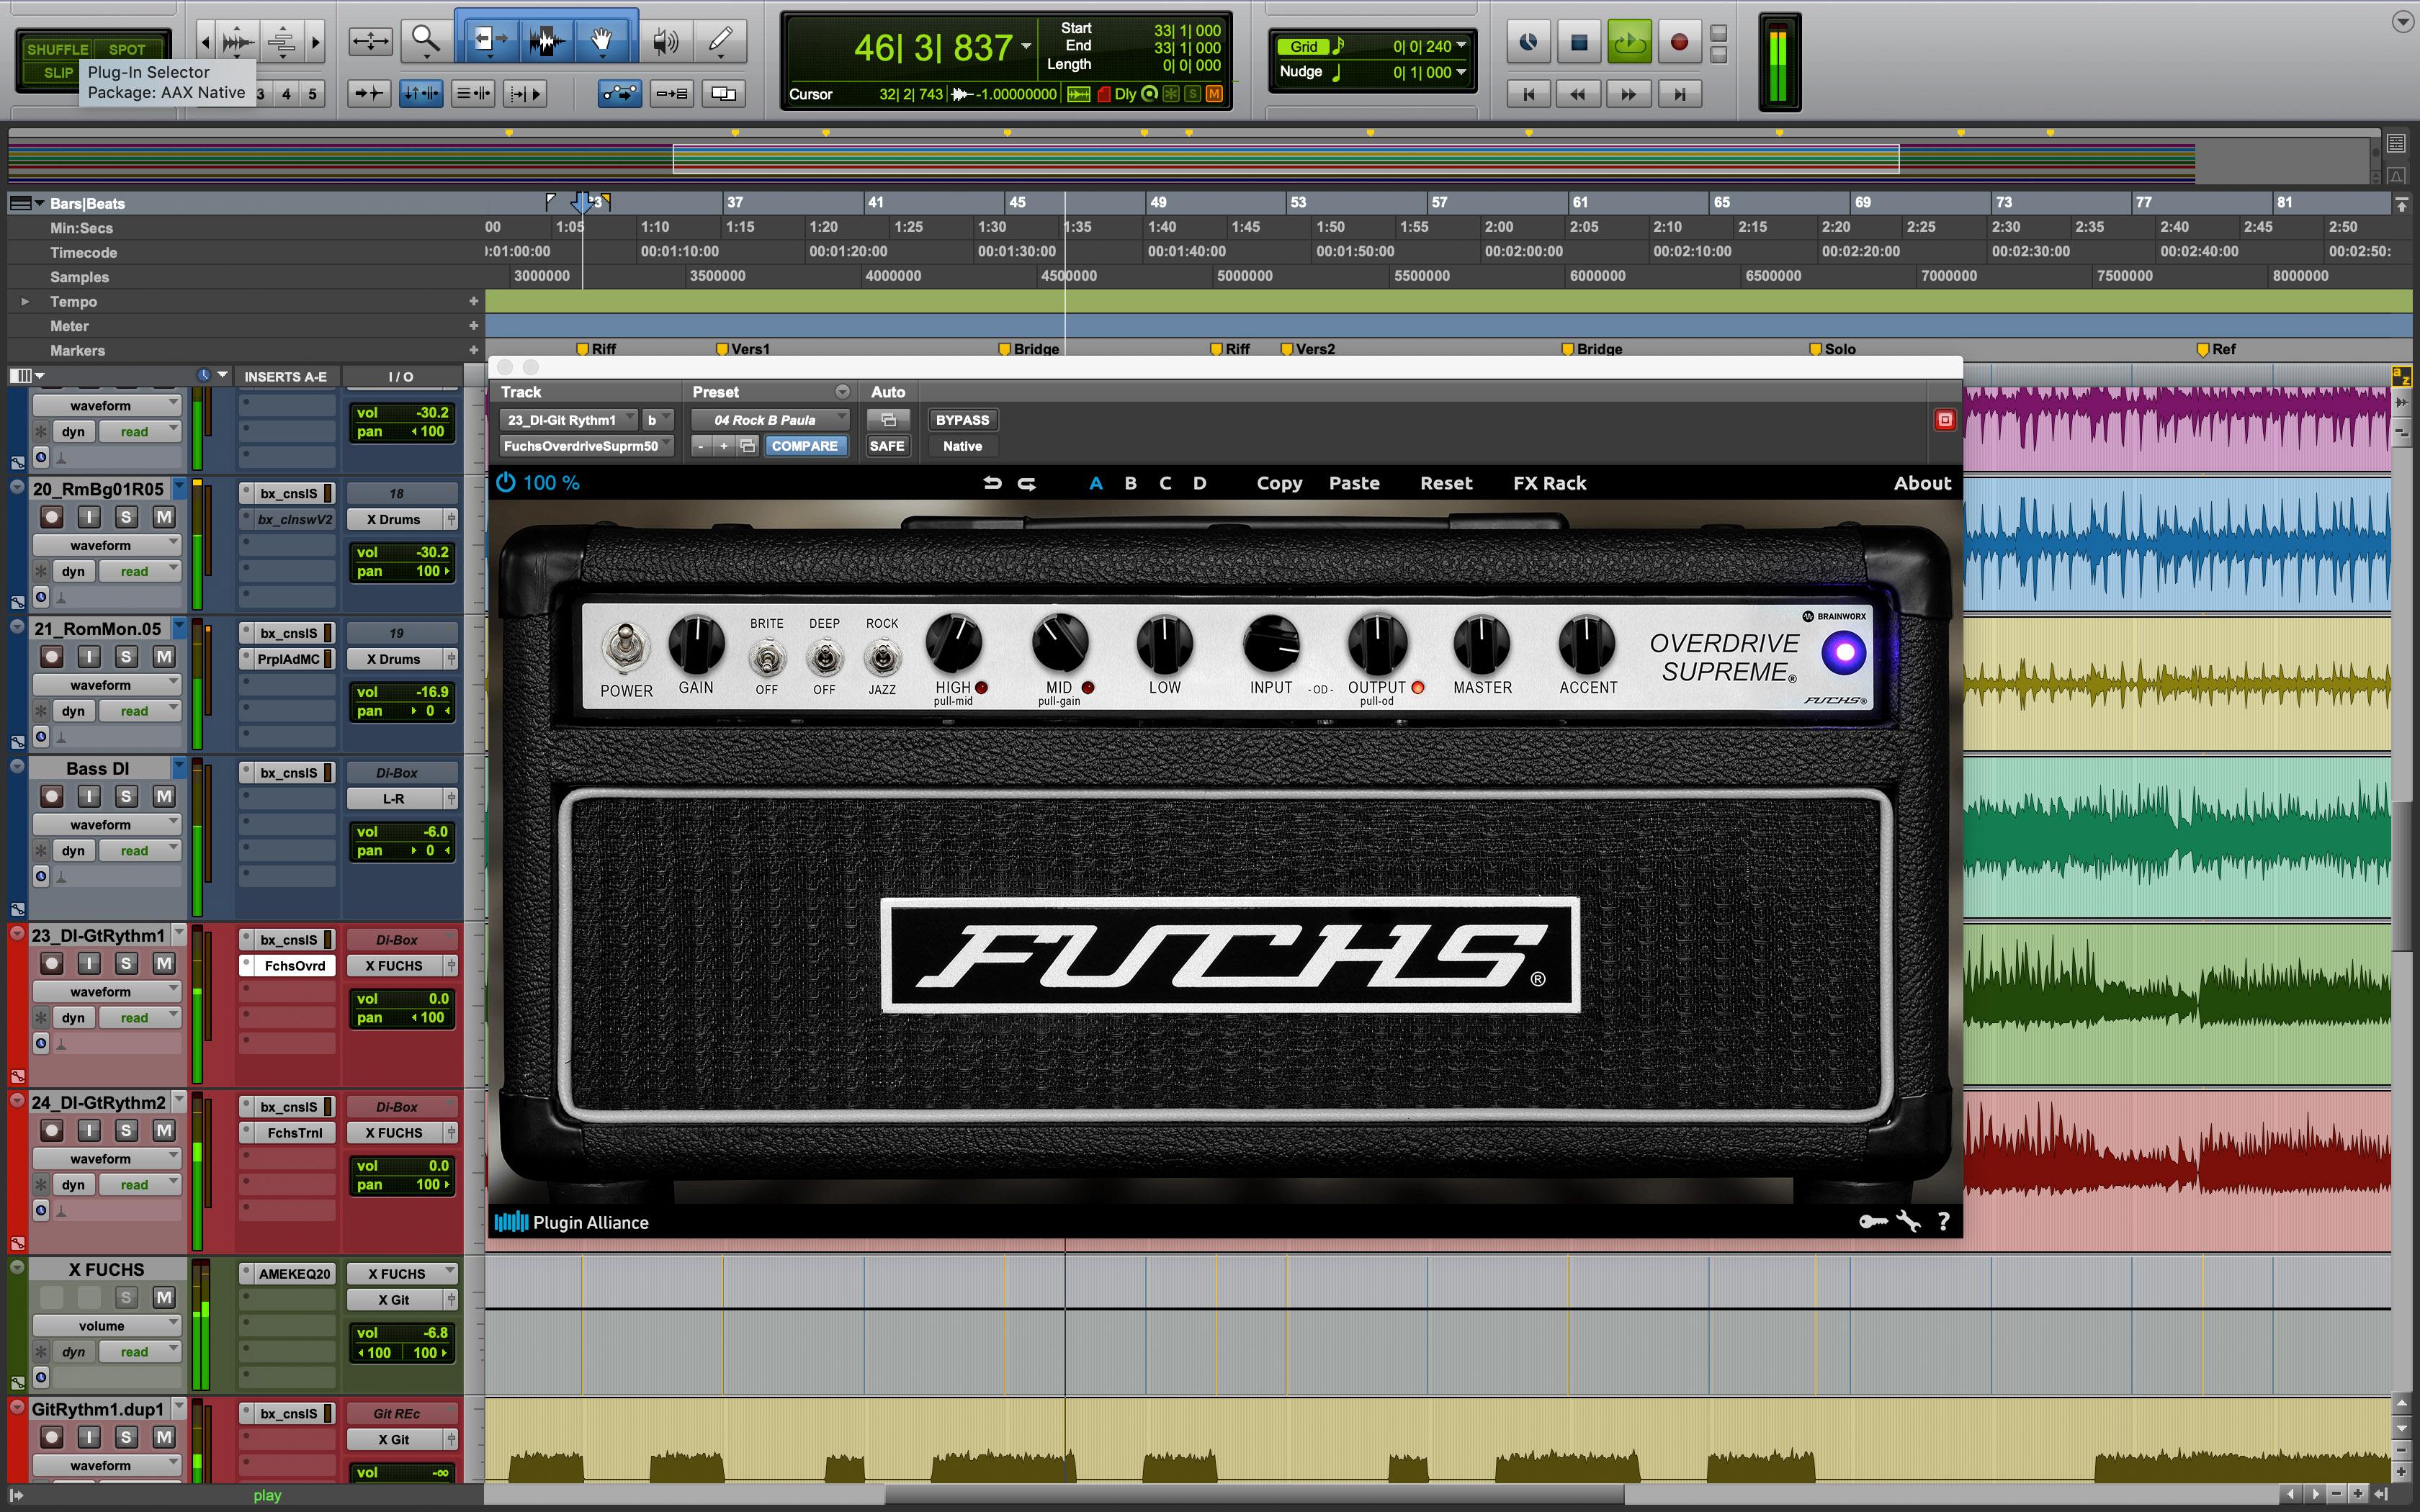
Task: Flip the BRITE toggle switch
Action: (x=767, y=657)
